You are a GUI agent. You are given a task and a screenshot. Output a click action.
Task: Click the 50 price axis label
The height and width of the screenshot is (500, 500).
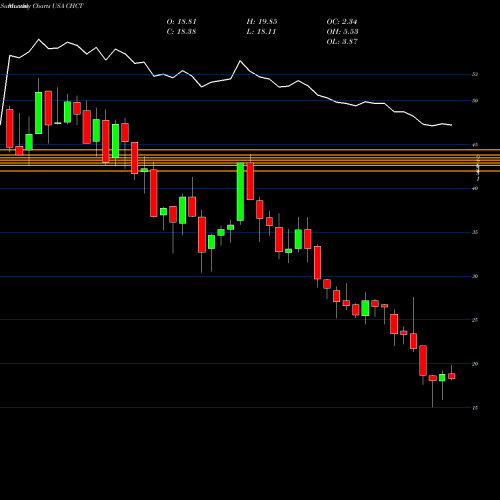(475, 101)
